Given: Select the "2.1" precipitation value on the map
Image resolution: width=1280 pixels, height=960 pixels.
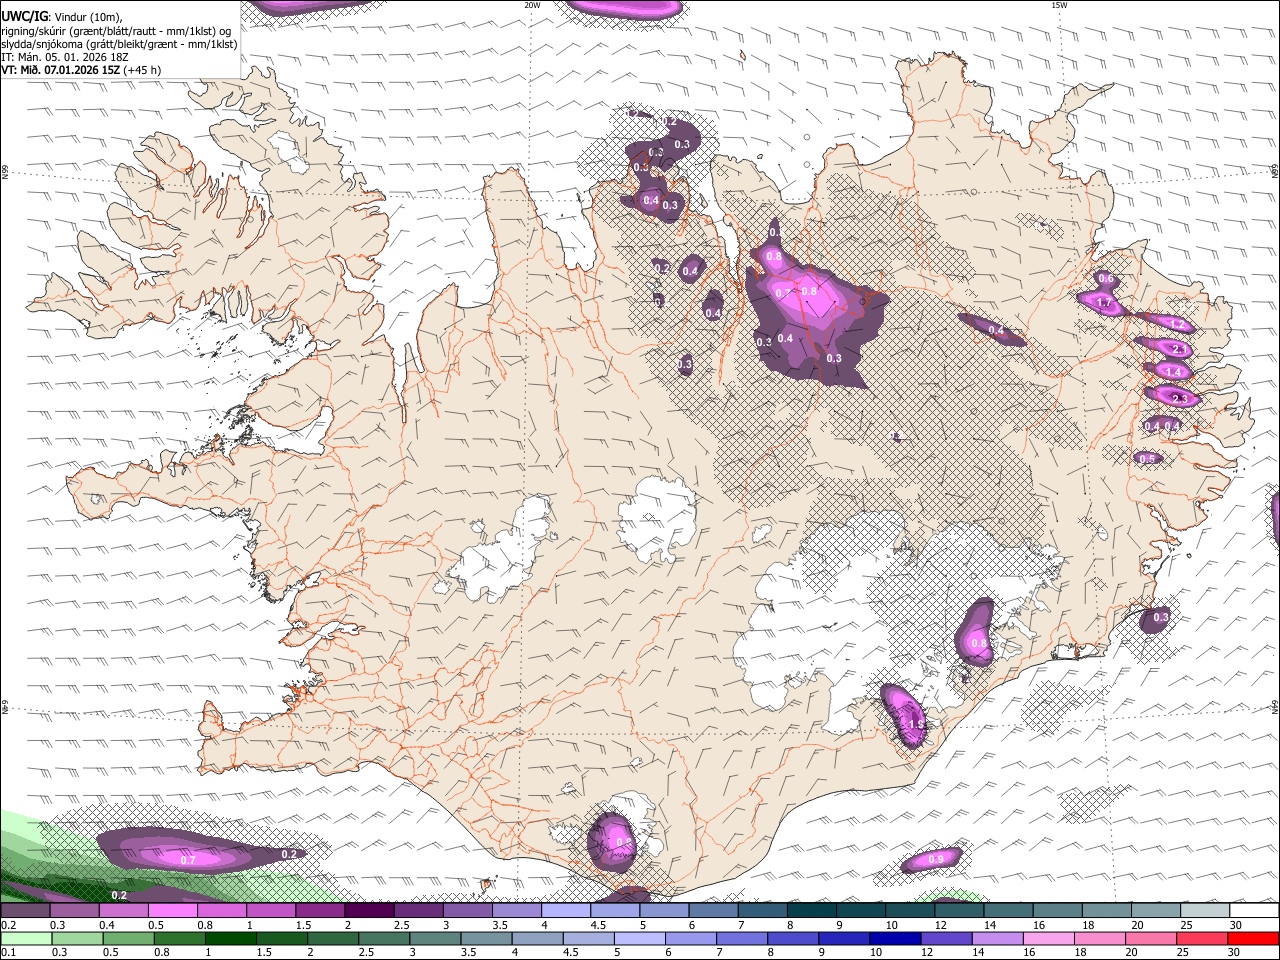Looking at the screenshot, I should (x=1178, y=350).
